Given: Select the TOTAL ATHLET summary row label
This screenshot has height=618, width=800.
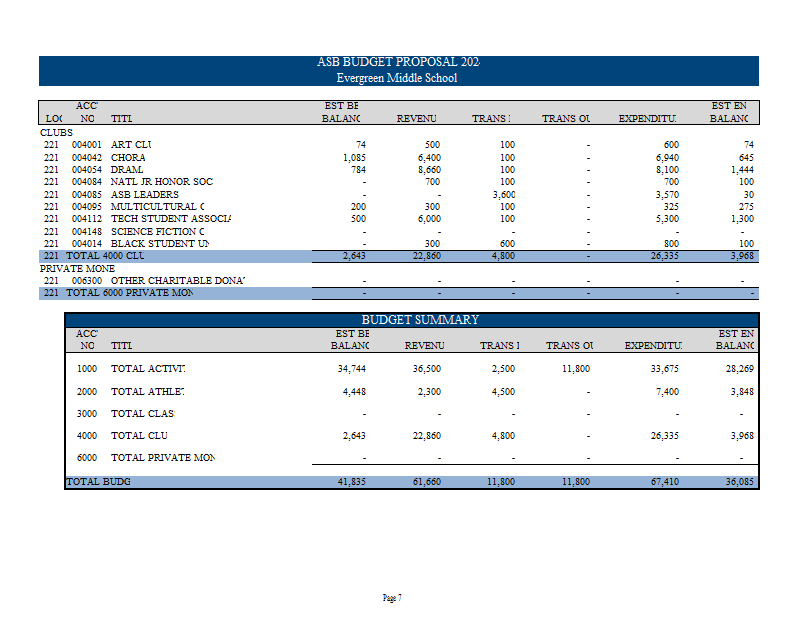Looking at the screenshot, I should point(148,392).
